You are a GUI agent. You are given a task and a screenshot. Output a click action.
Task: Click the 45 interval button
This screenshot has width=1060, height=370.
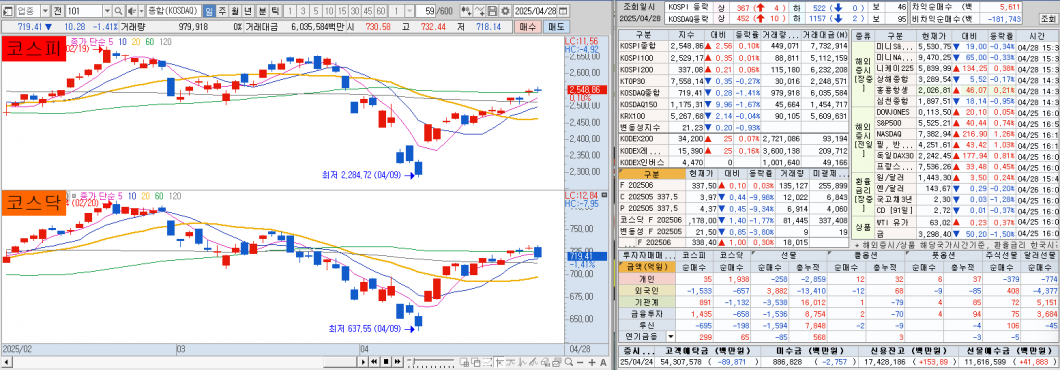[368, 11]
